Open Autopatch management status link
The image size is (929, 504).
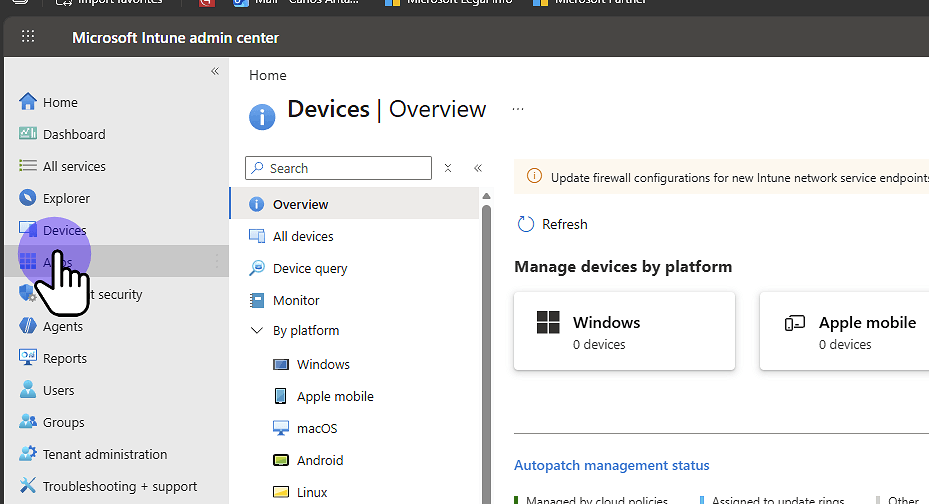coord(611,466)
